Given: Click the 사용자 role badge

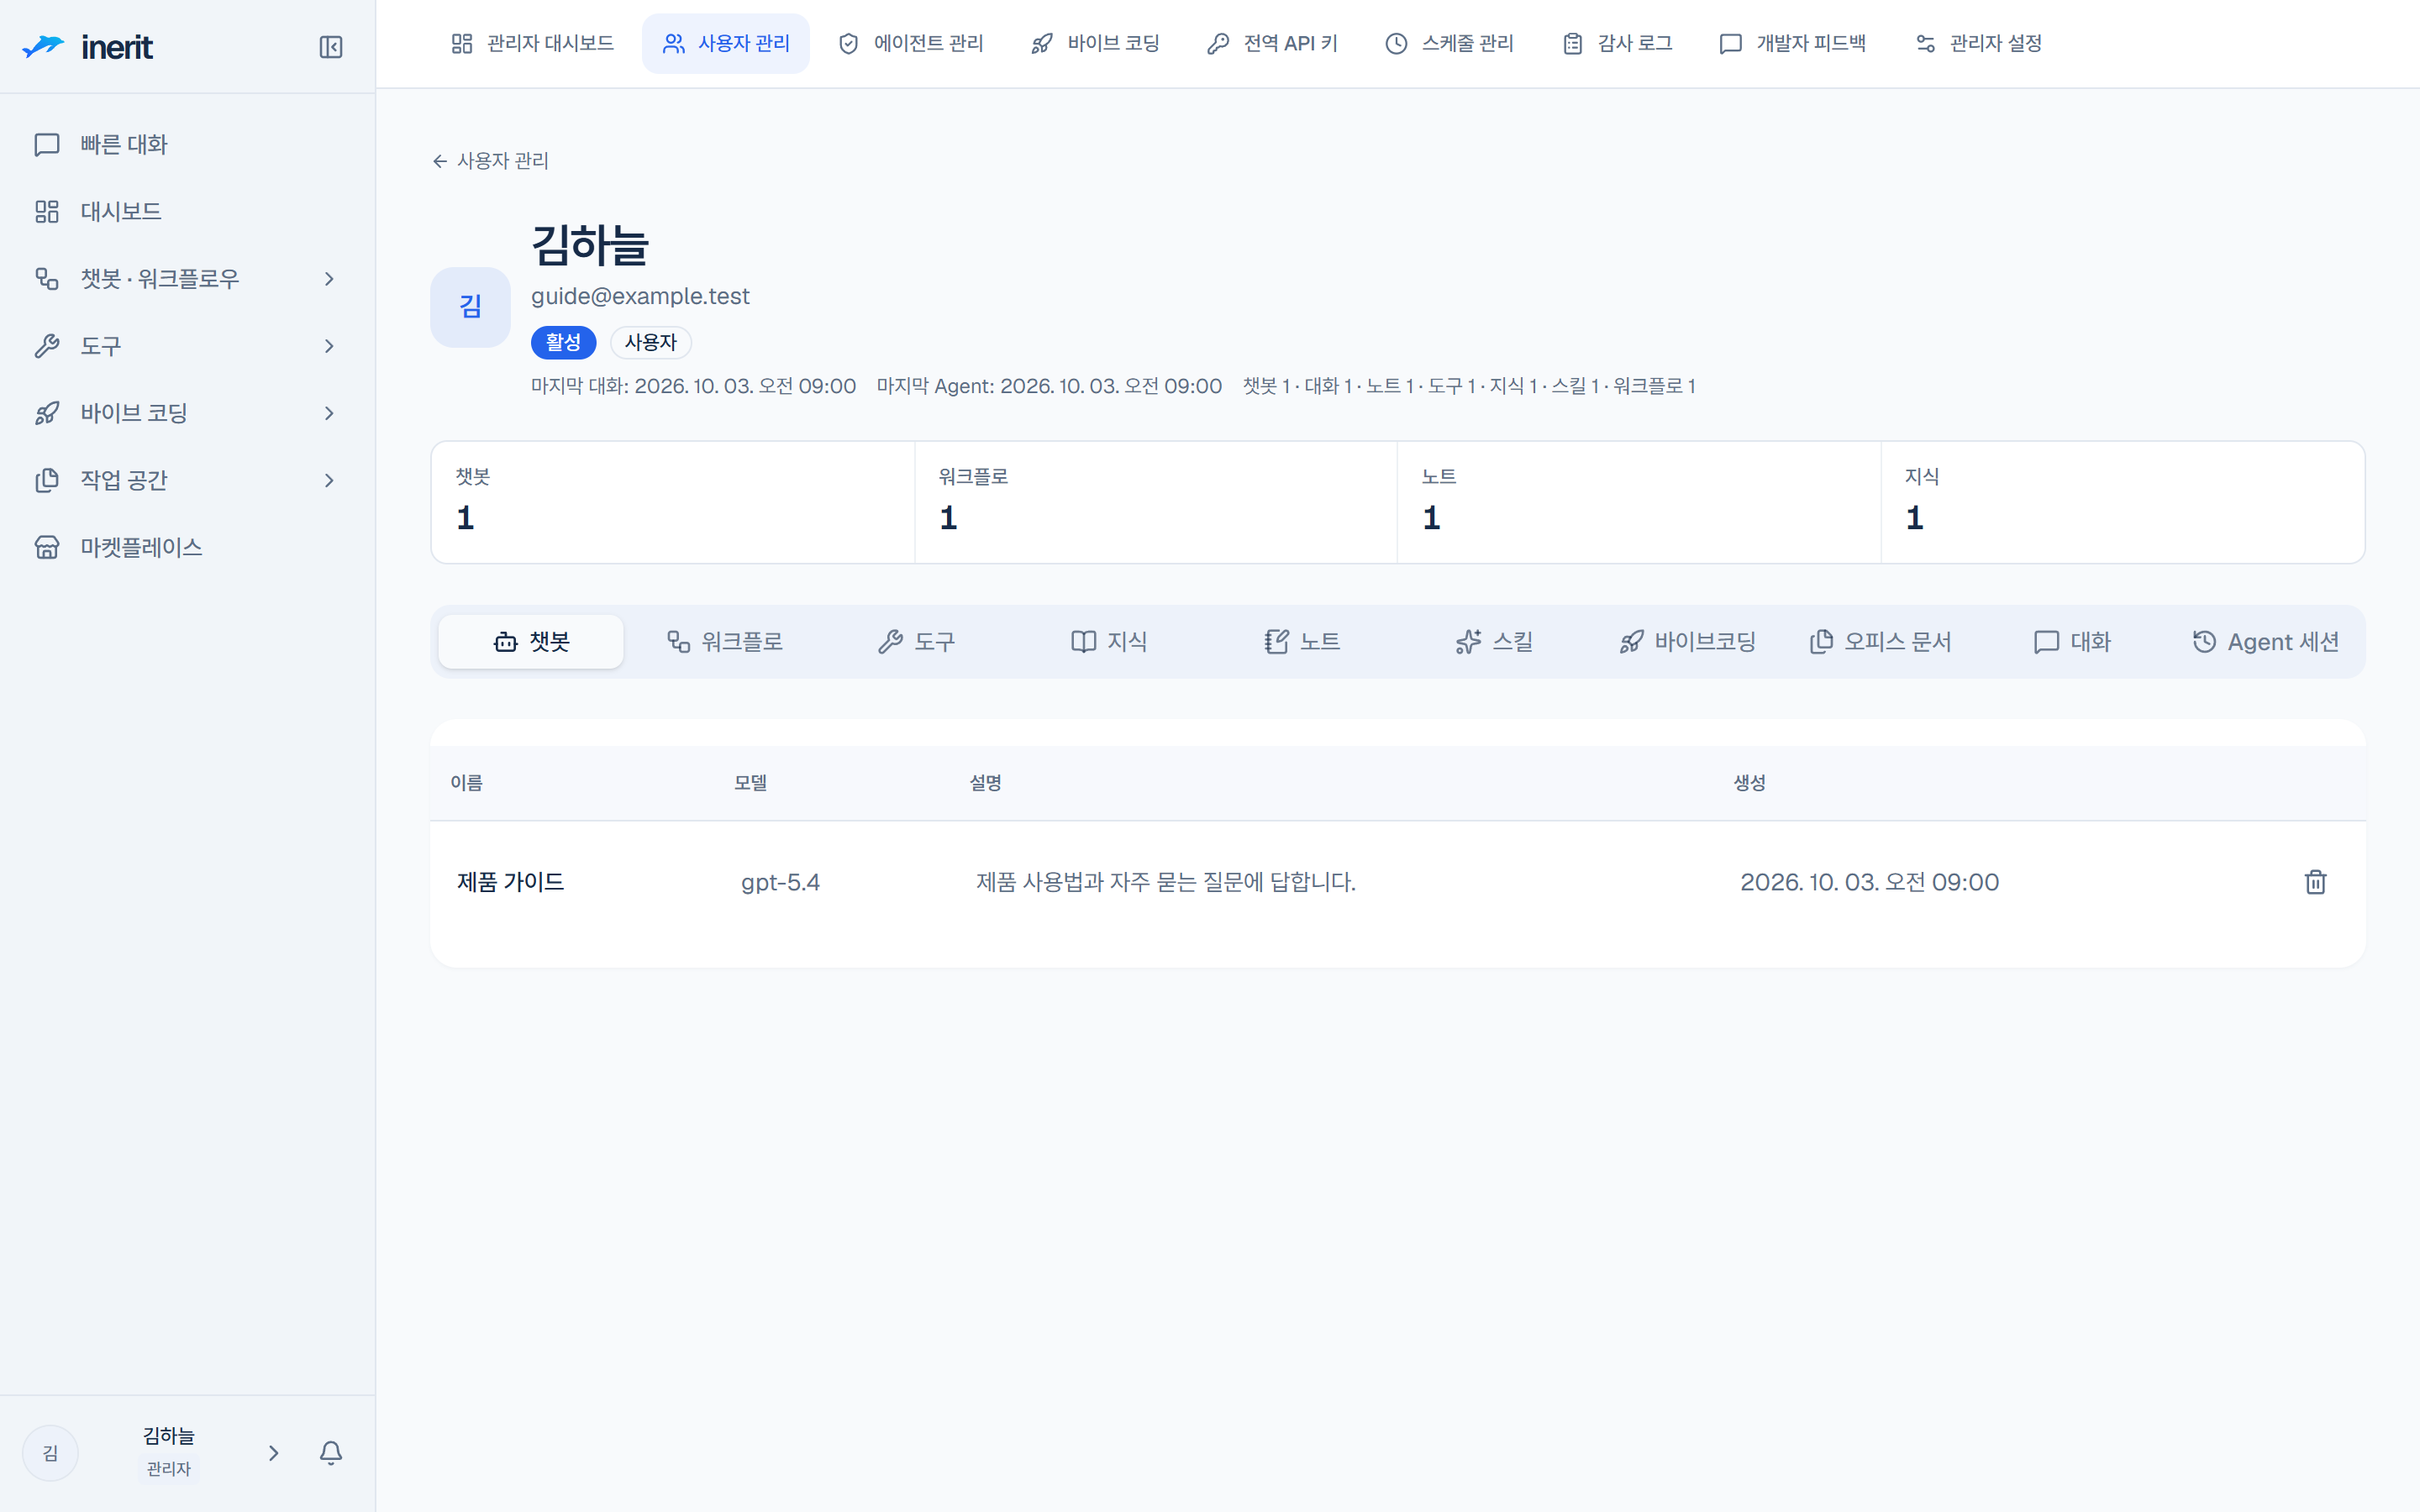Looking at the screenshot, I should click(651, 343).
